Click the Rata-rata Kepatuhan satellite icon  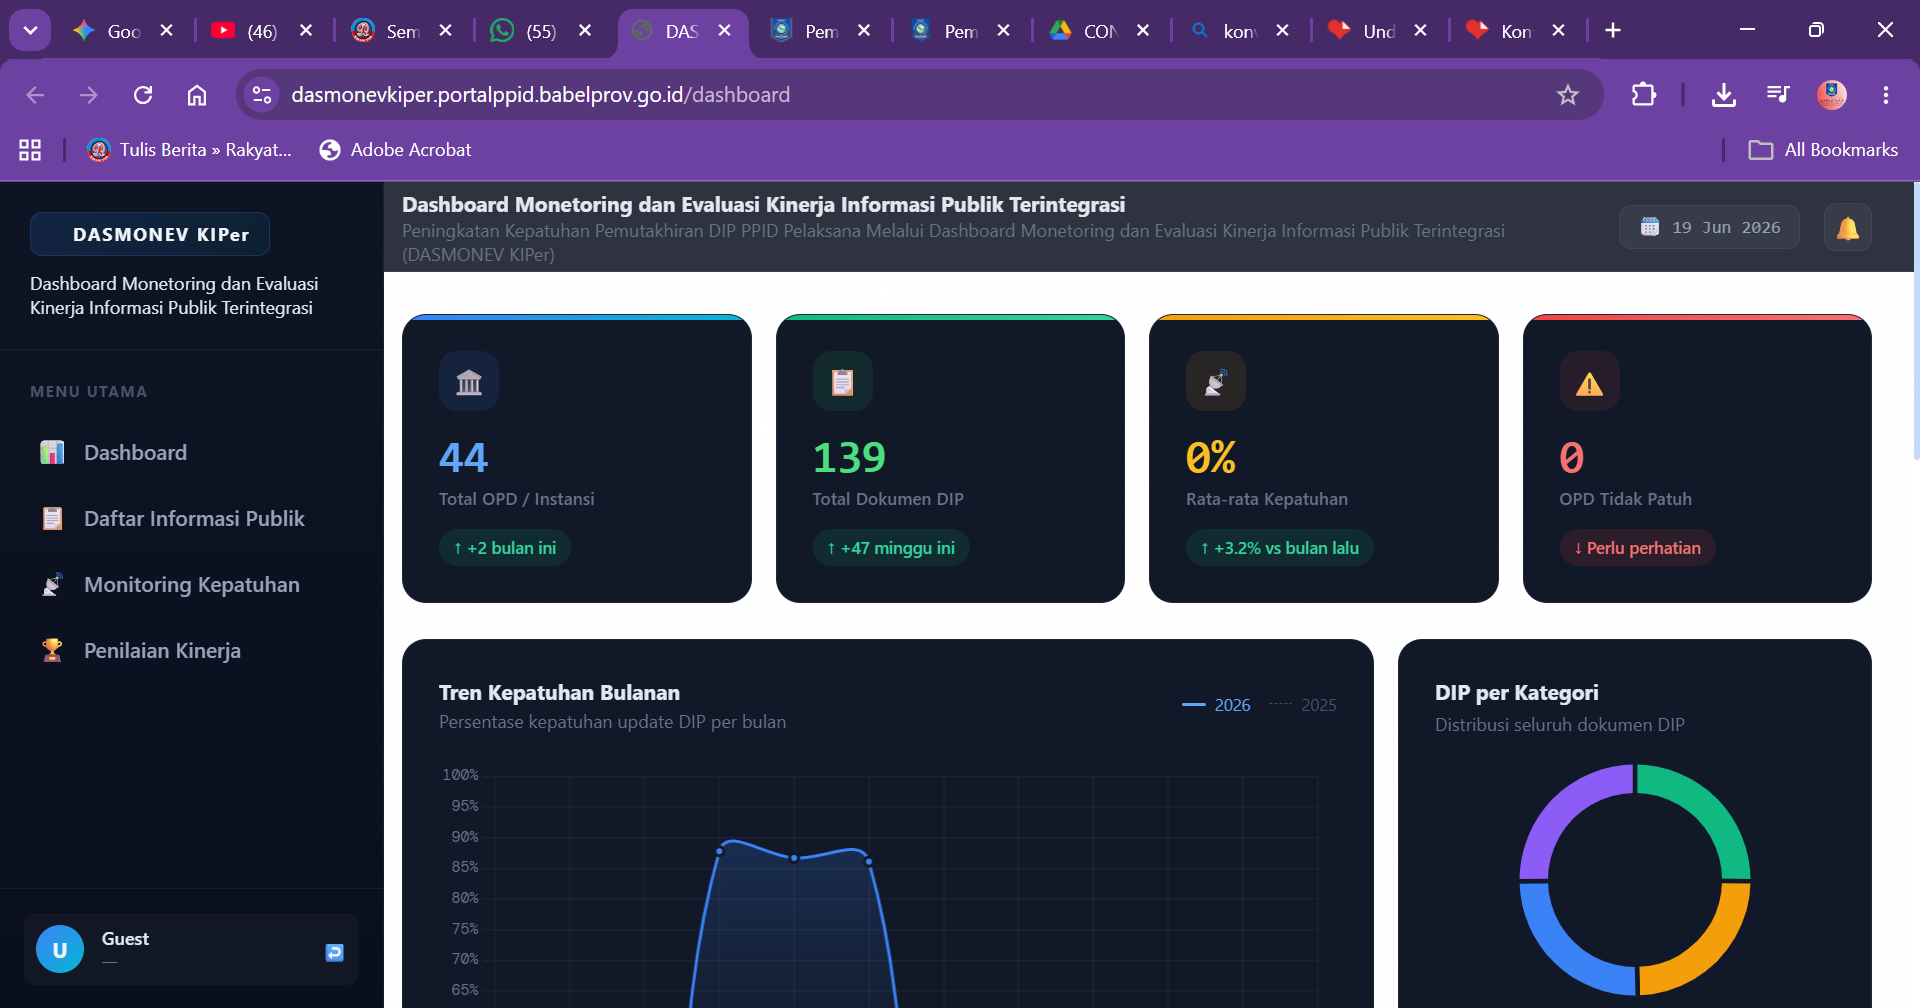pyautogui.click(x=1215, y=381)
